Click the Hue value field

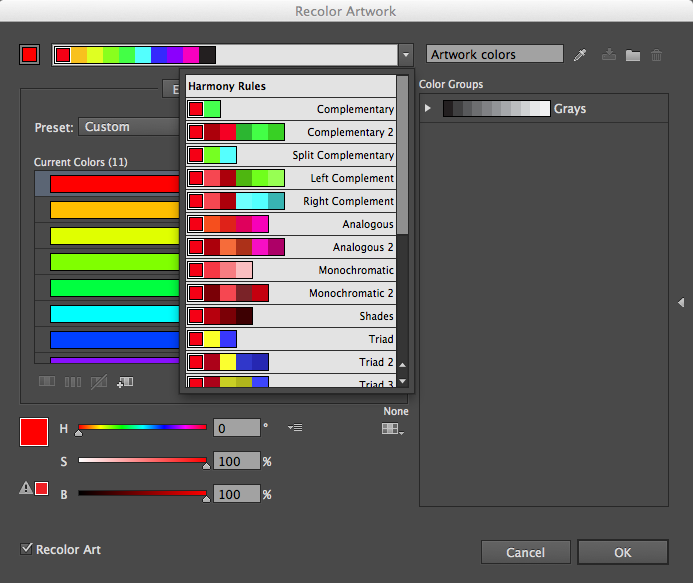pyautogui.click(x=237, y=428)
